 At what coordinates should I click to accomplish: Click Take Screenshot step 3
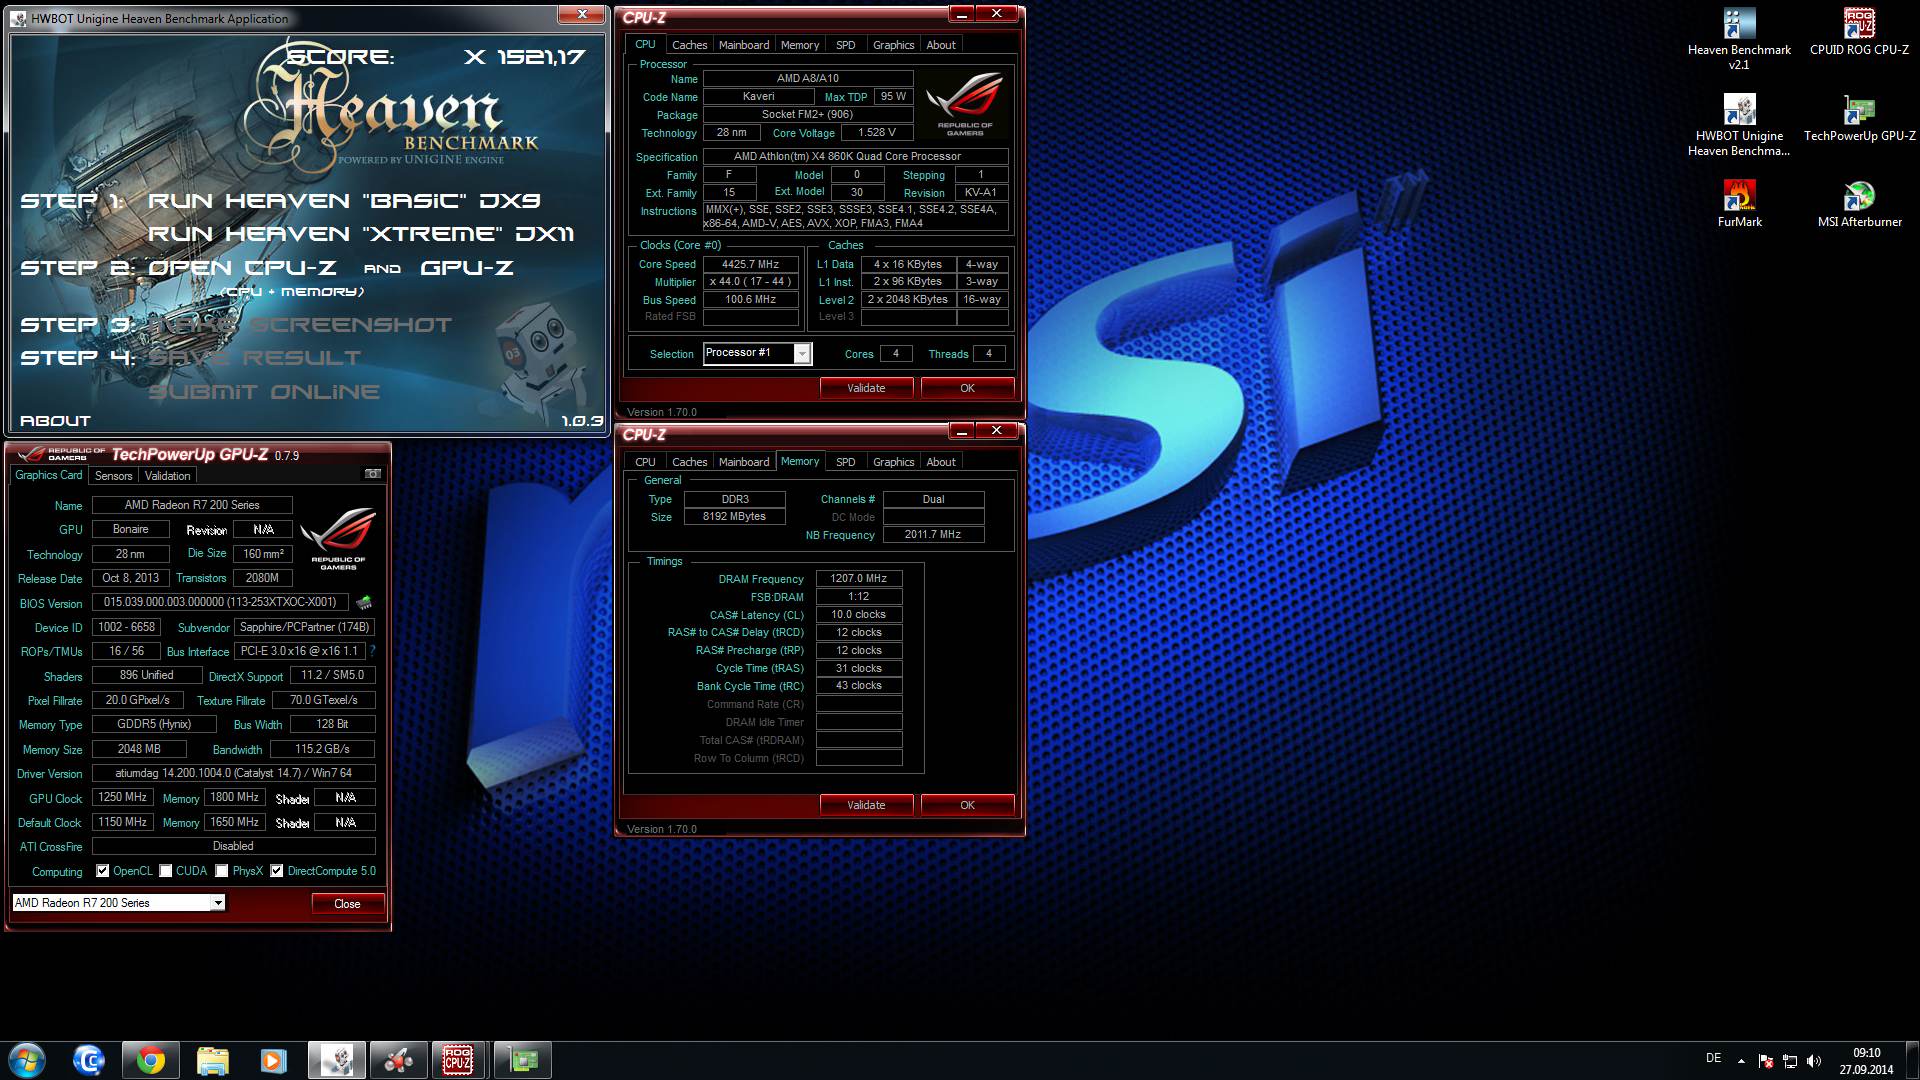301,325
